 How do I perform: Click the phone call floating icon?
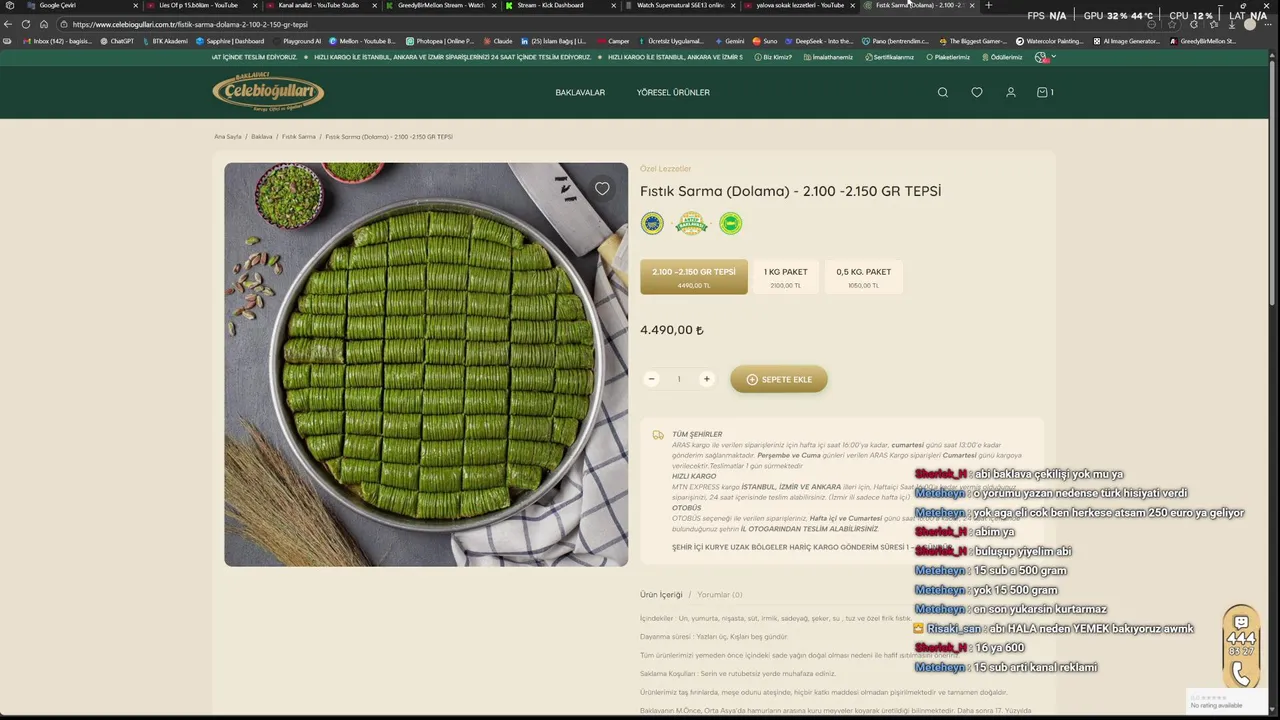(1241, 673)
